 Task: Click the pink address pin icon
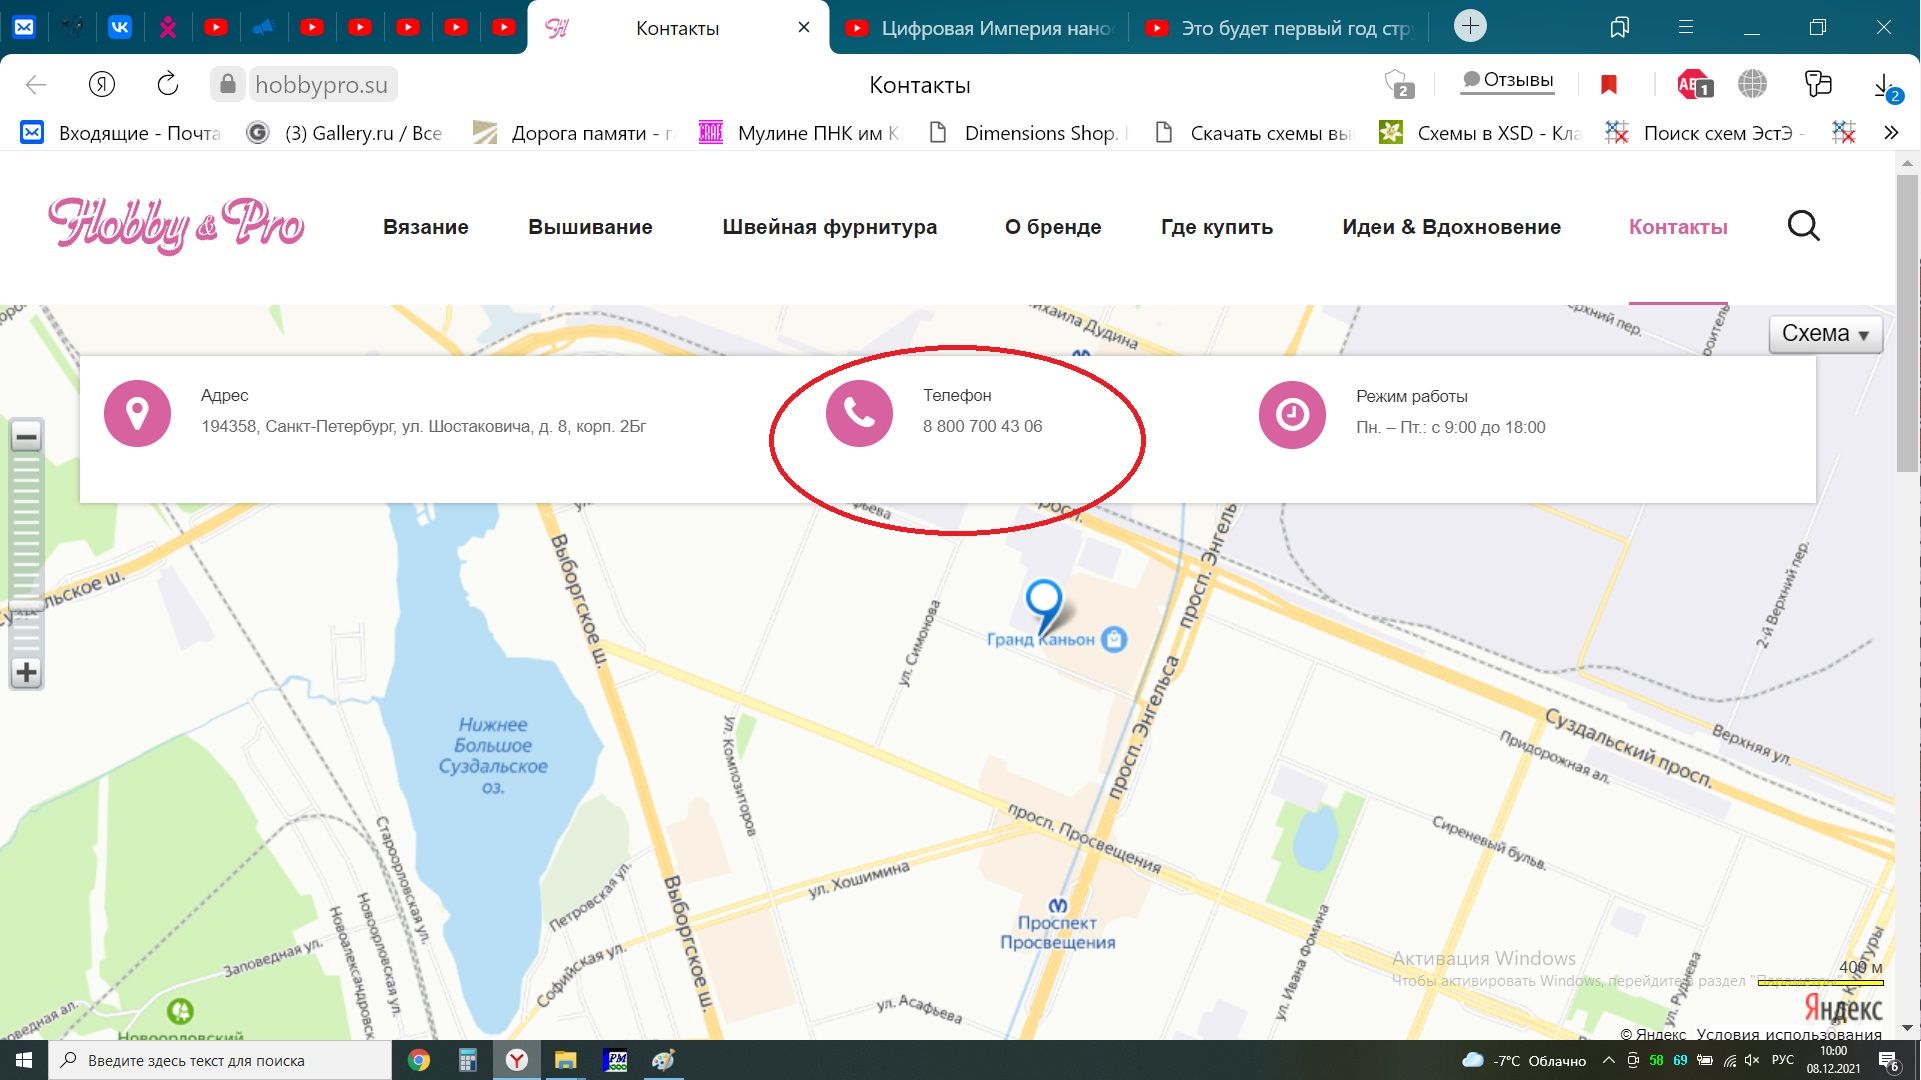(137, 413)
